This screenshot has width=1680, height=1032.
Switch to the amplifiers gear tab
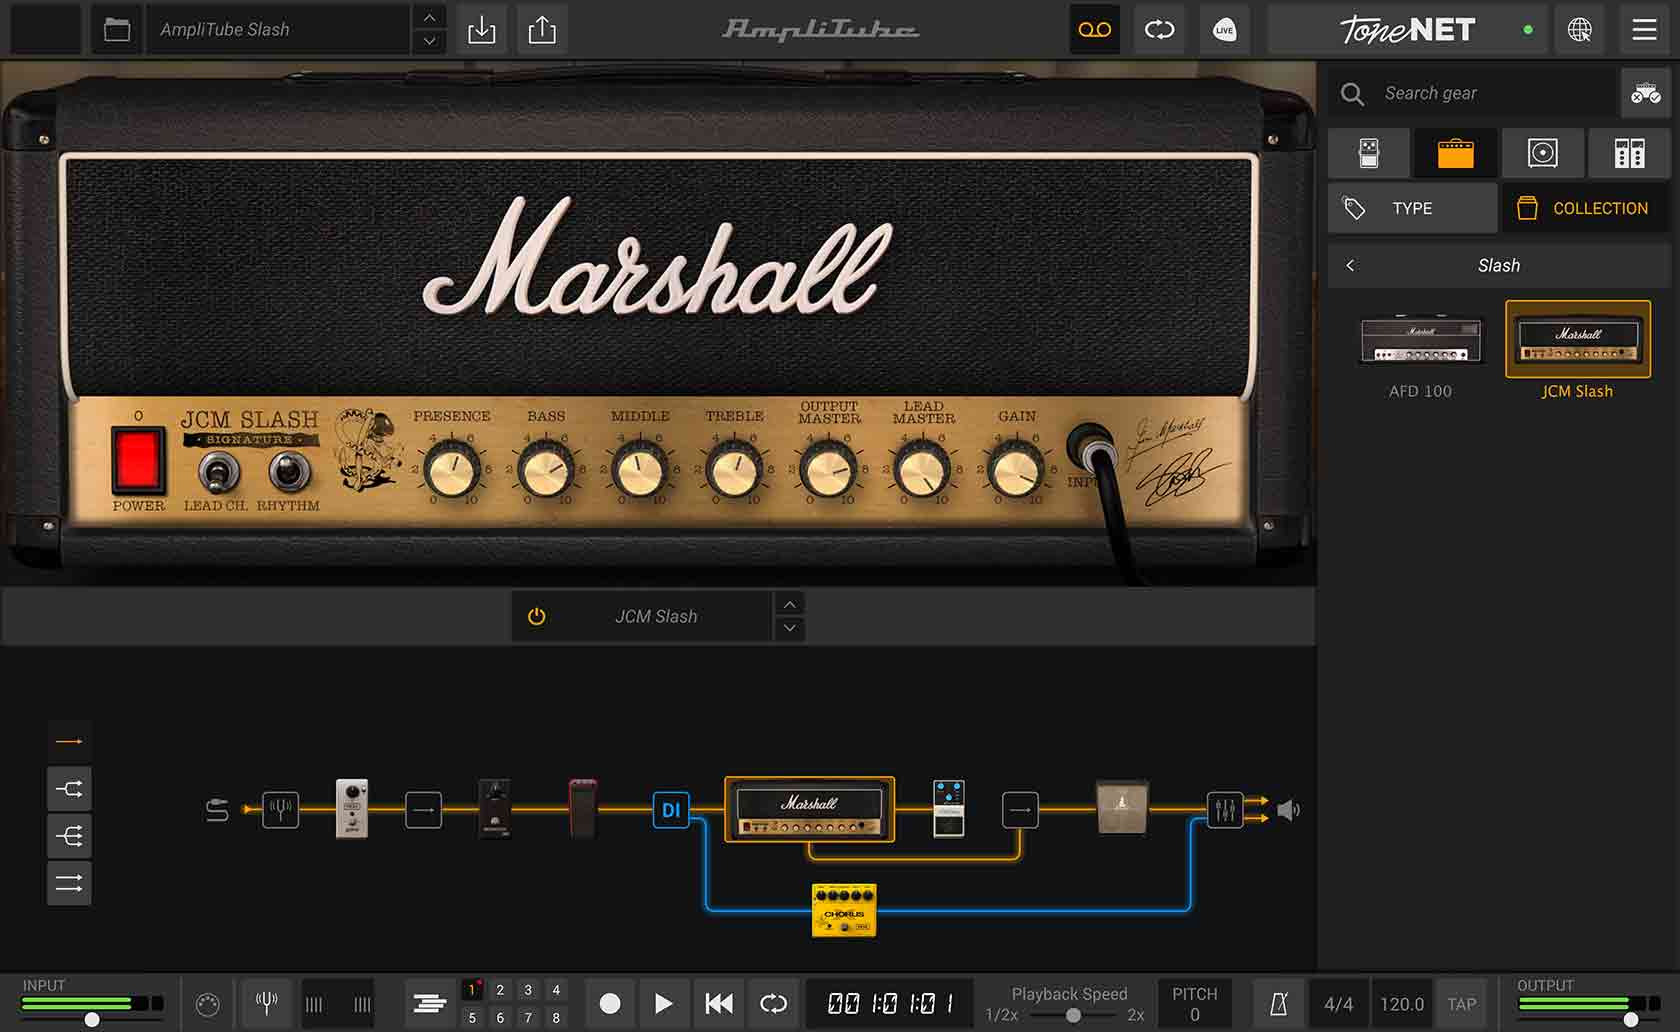pyautogui.click(x=1456, y=153)
